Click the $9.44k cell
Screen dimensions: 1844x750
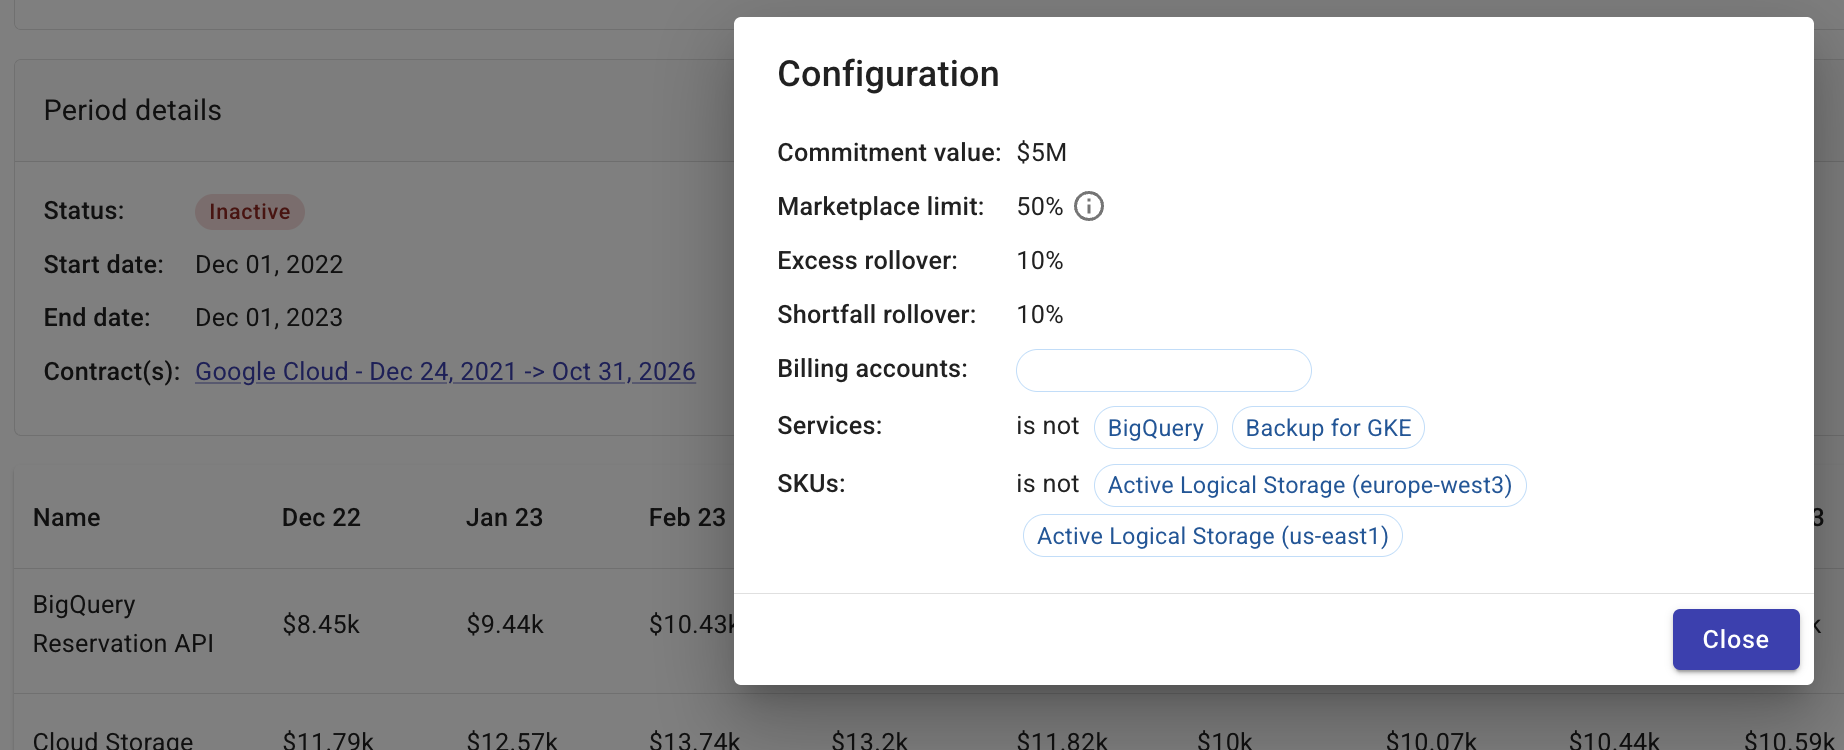point(505,625)
